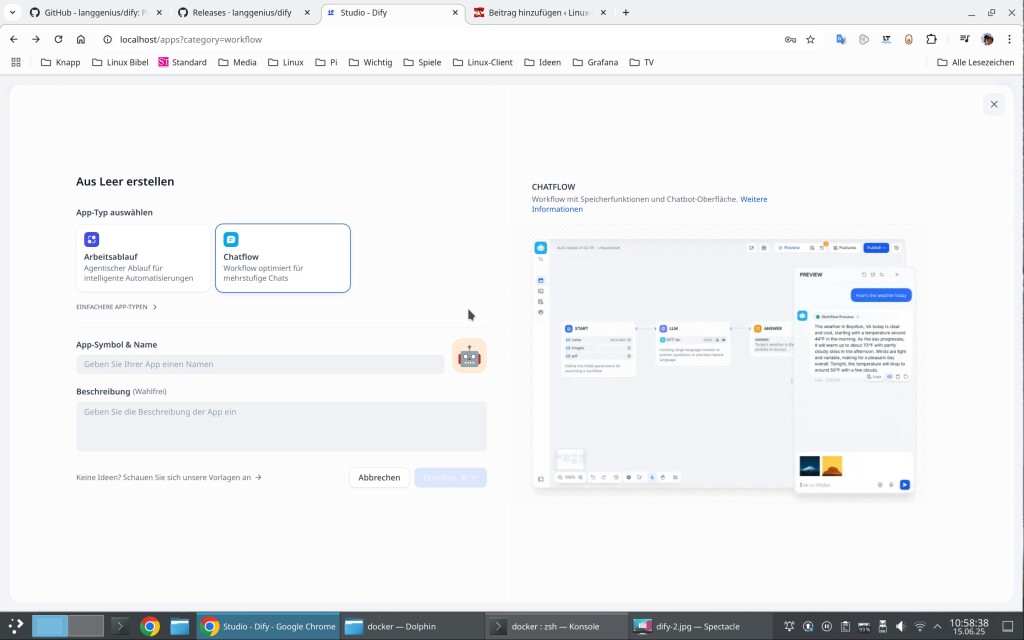The height and width of the screenshot is (640, 1024).
Task: Open the templates link under Keine Ideen
Action: pos(169,478)
